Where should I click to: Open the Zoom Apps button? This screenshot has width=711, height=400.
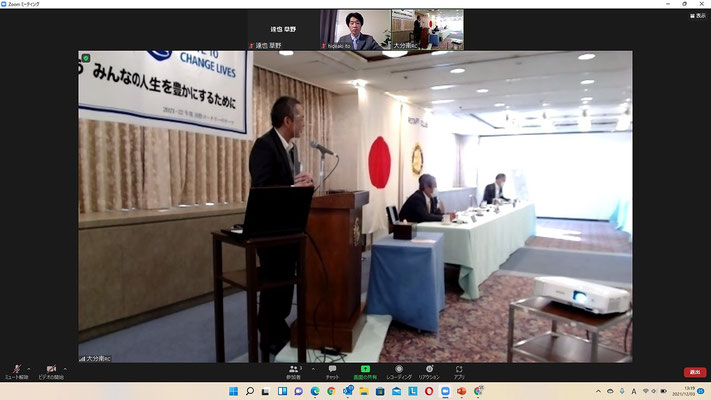[x=459, y=372]
